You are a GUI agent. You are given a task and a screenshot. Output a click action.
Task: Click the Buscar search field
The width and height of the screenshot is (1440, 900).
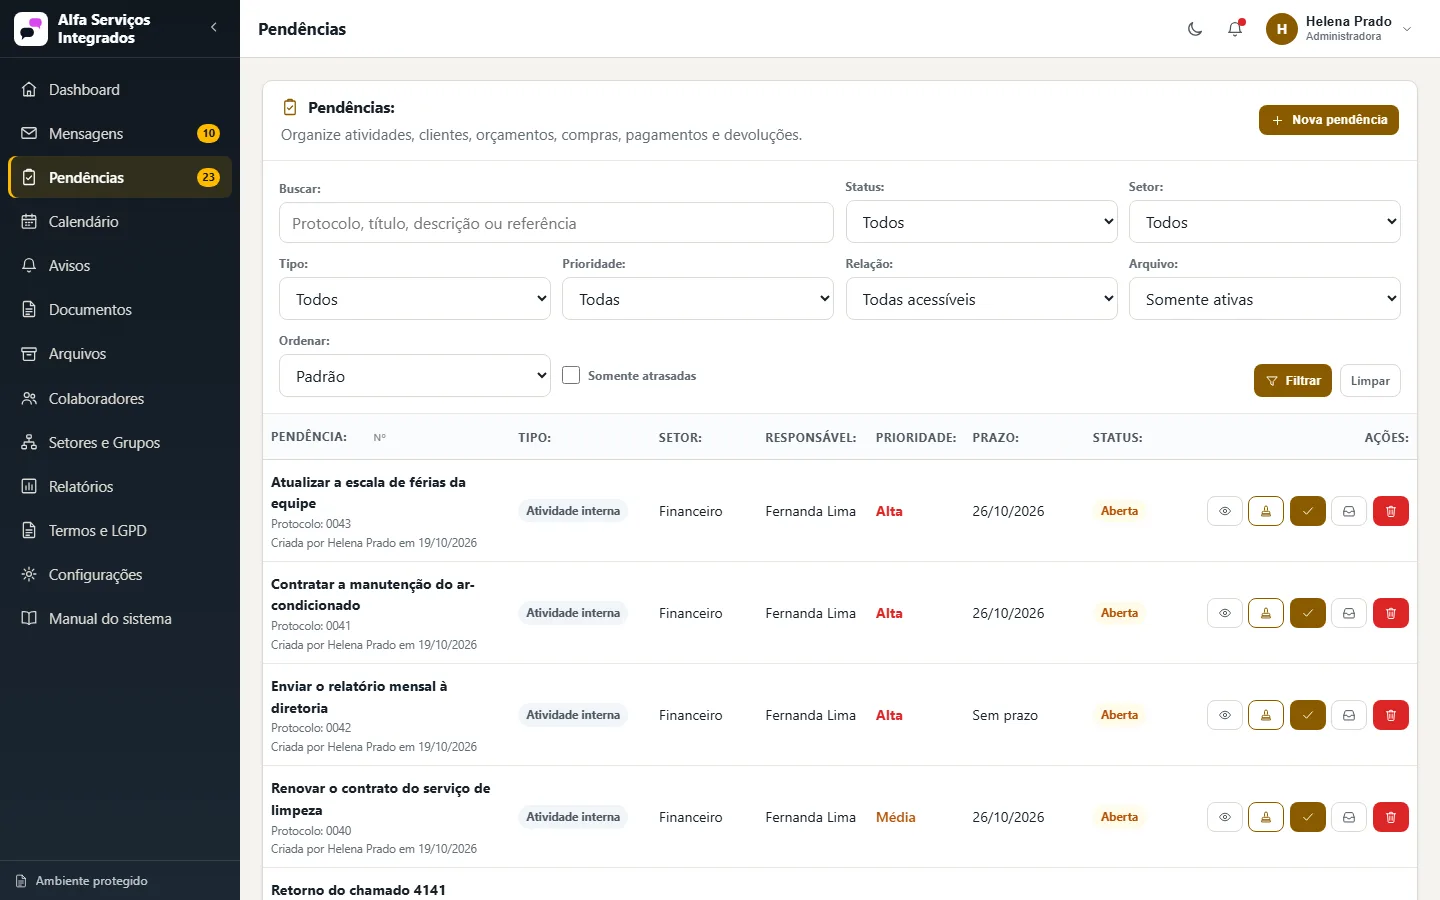pos(556,223)
